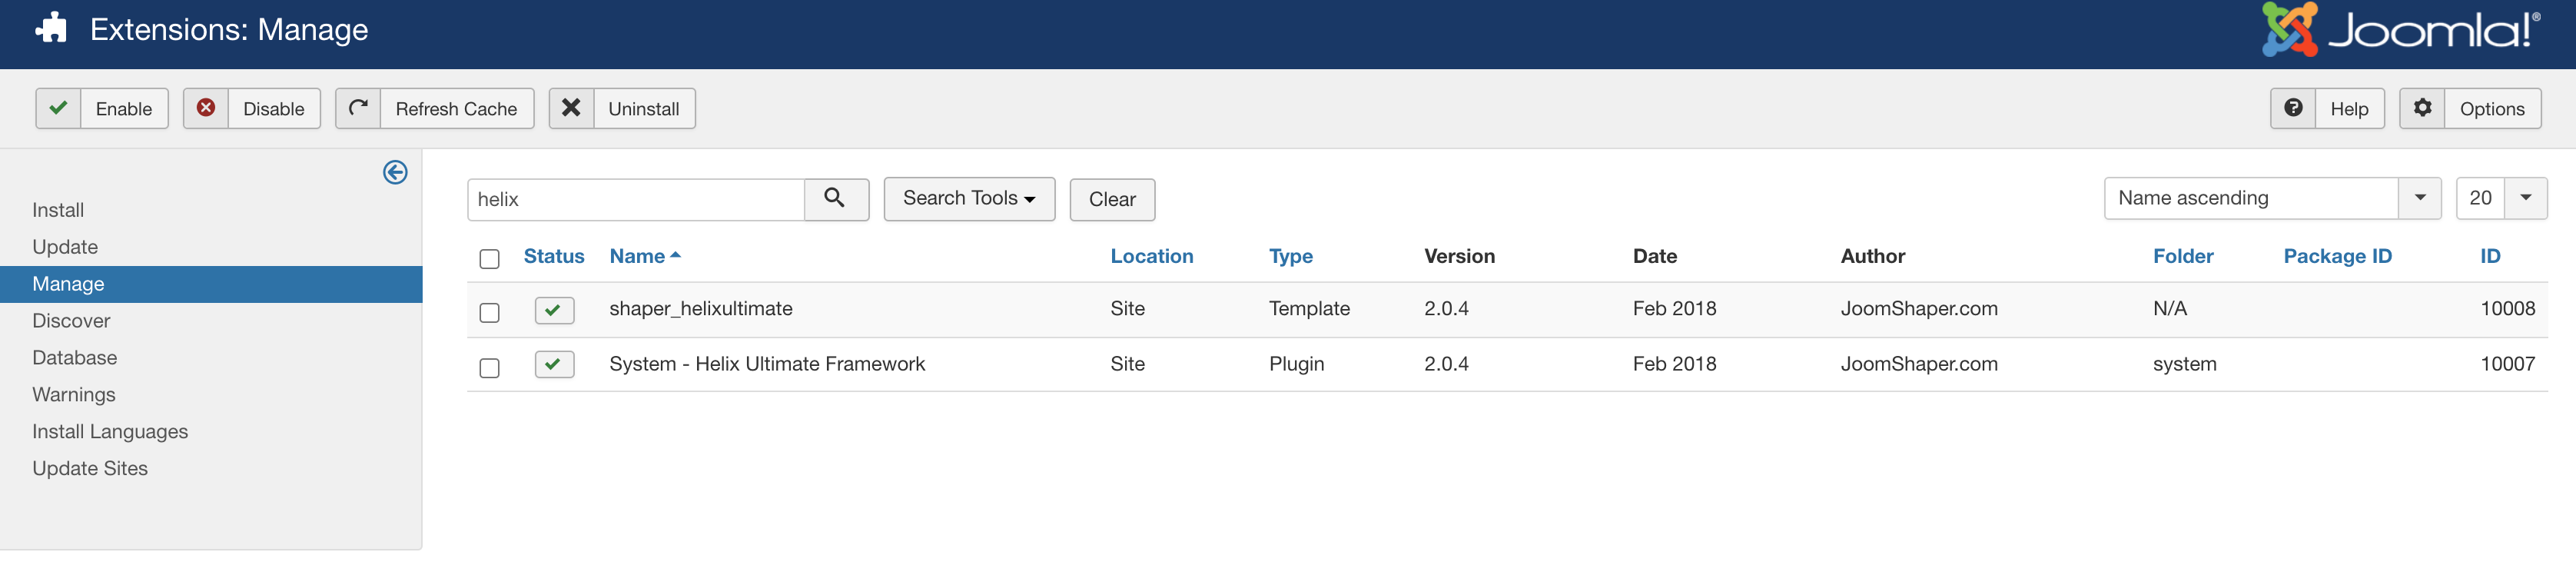The height and width of the screenshot is (572, 2576).
Task: Open Help via question mark icon
Action: (x=2293, y=108)
